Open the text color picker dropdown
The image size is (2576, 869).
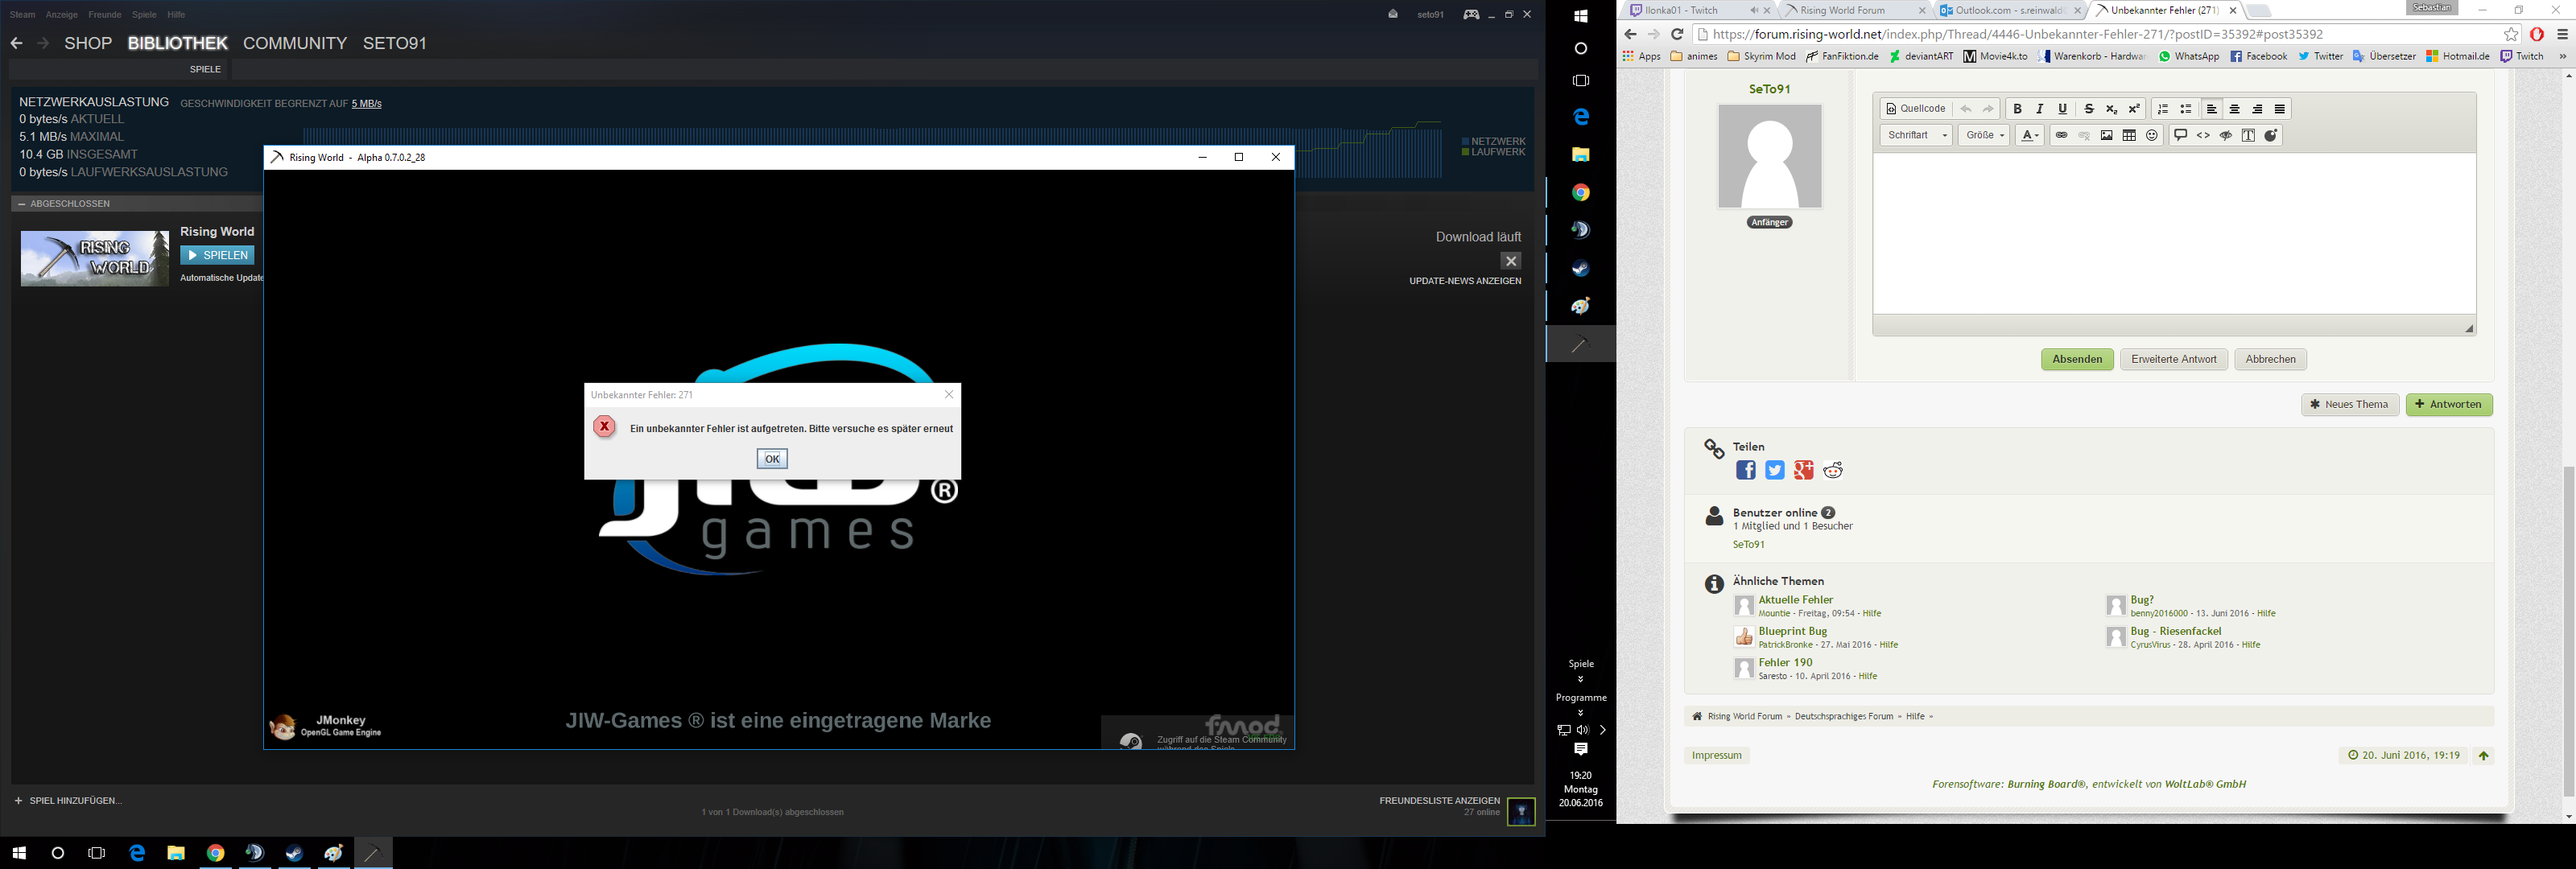(x=2030, y=136)
